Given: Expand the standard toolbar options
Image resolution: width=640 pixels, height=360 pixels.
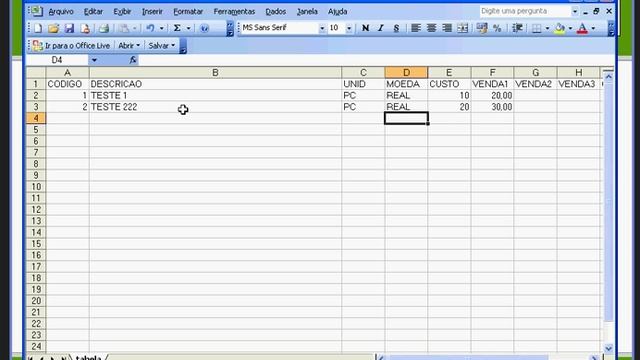Looking at the screenshot, I should pos(230,28).
